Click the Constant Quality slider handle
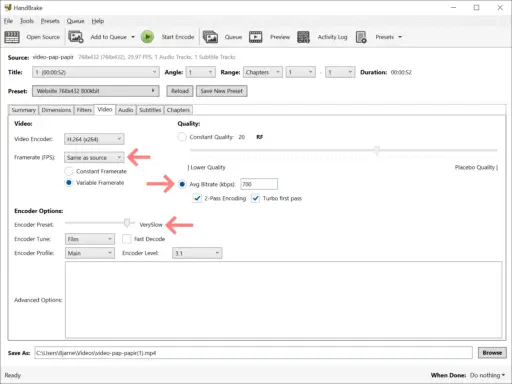 pyautogui.click(x=377, y=150)
